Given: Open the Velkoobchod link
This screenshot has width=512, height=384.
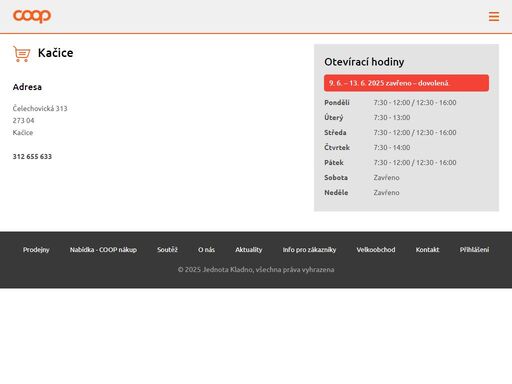Looking at the screenshot, I should click(x=376, y=250).
